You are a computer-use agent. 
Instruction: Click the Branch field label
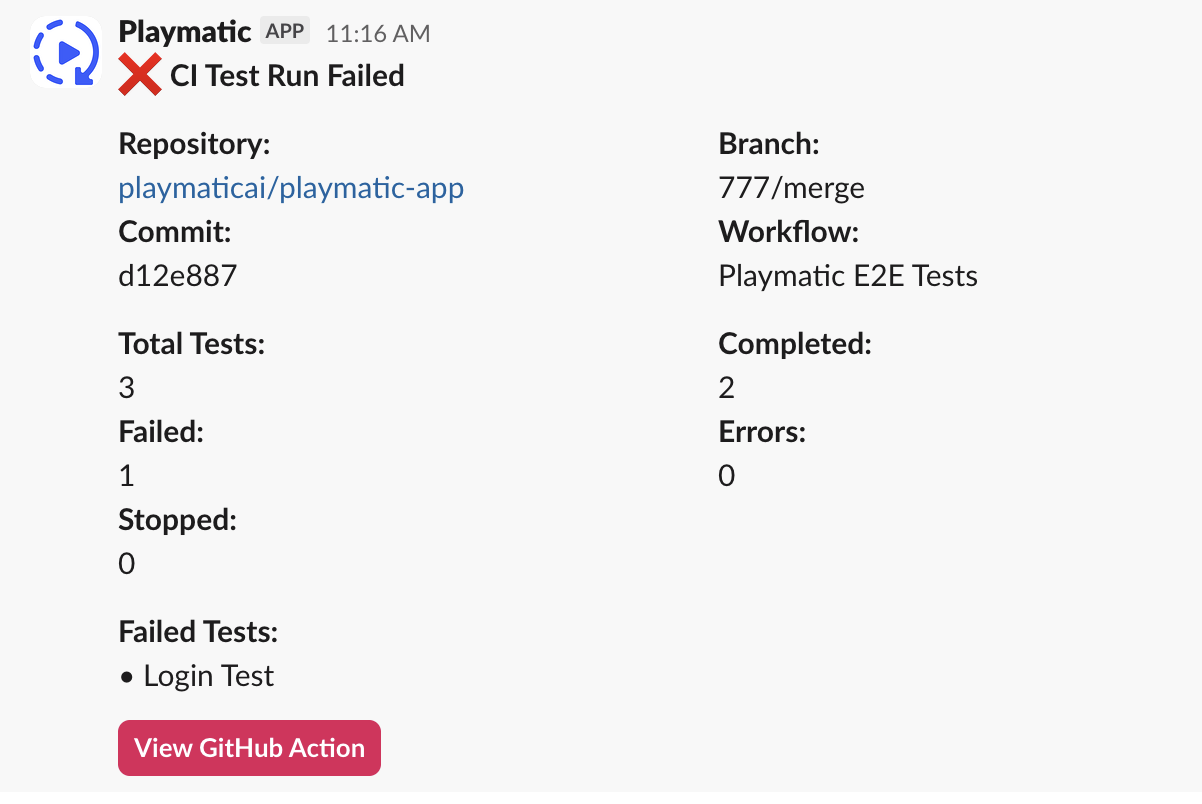[769, 144]
